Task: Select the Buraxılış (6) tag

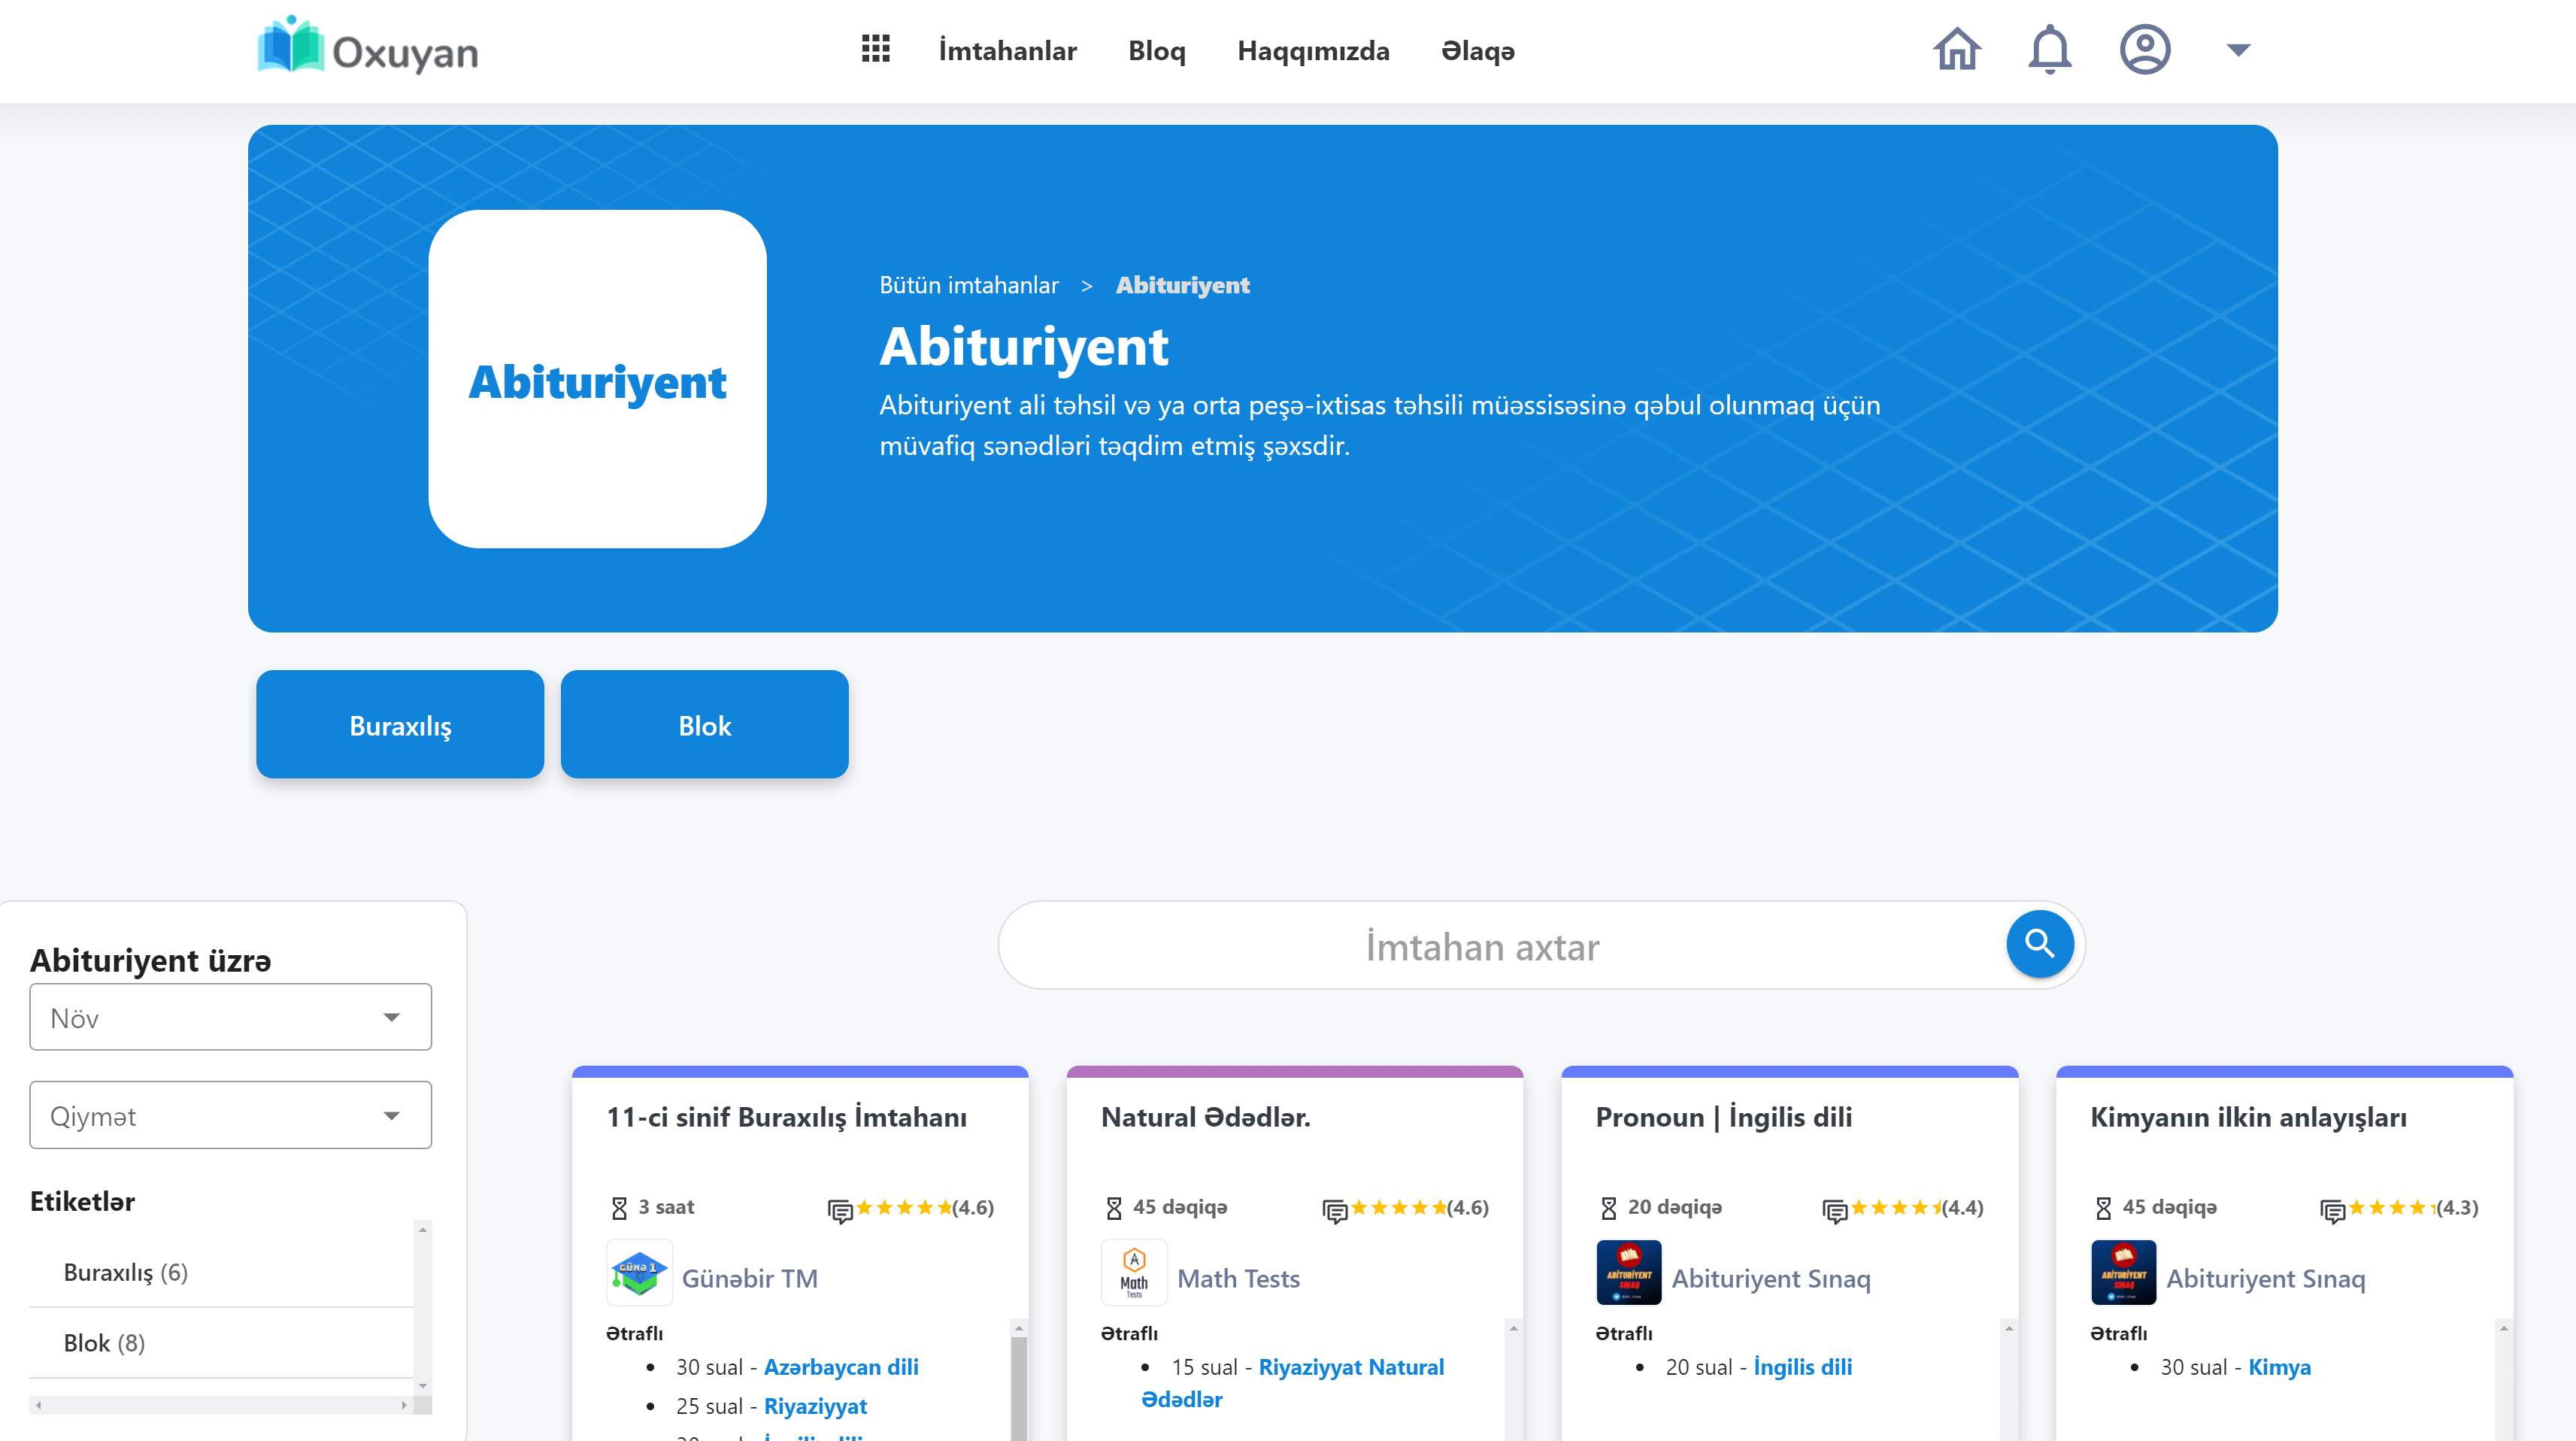Action: [x=126, y=1272]
